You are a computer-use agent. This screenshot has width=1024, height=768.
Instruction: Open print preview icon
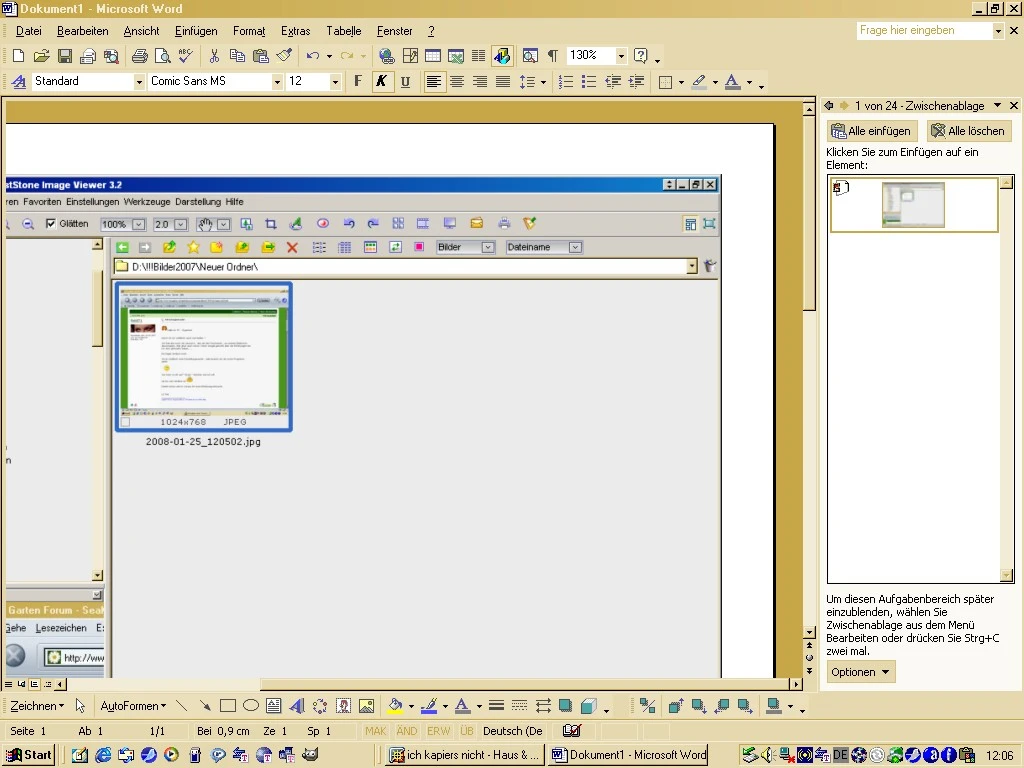coord(163,56)
